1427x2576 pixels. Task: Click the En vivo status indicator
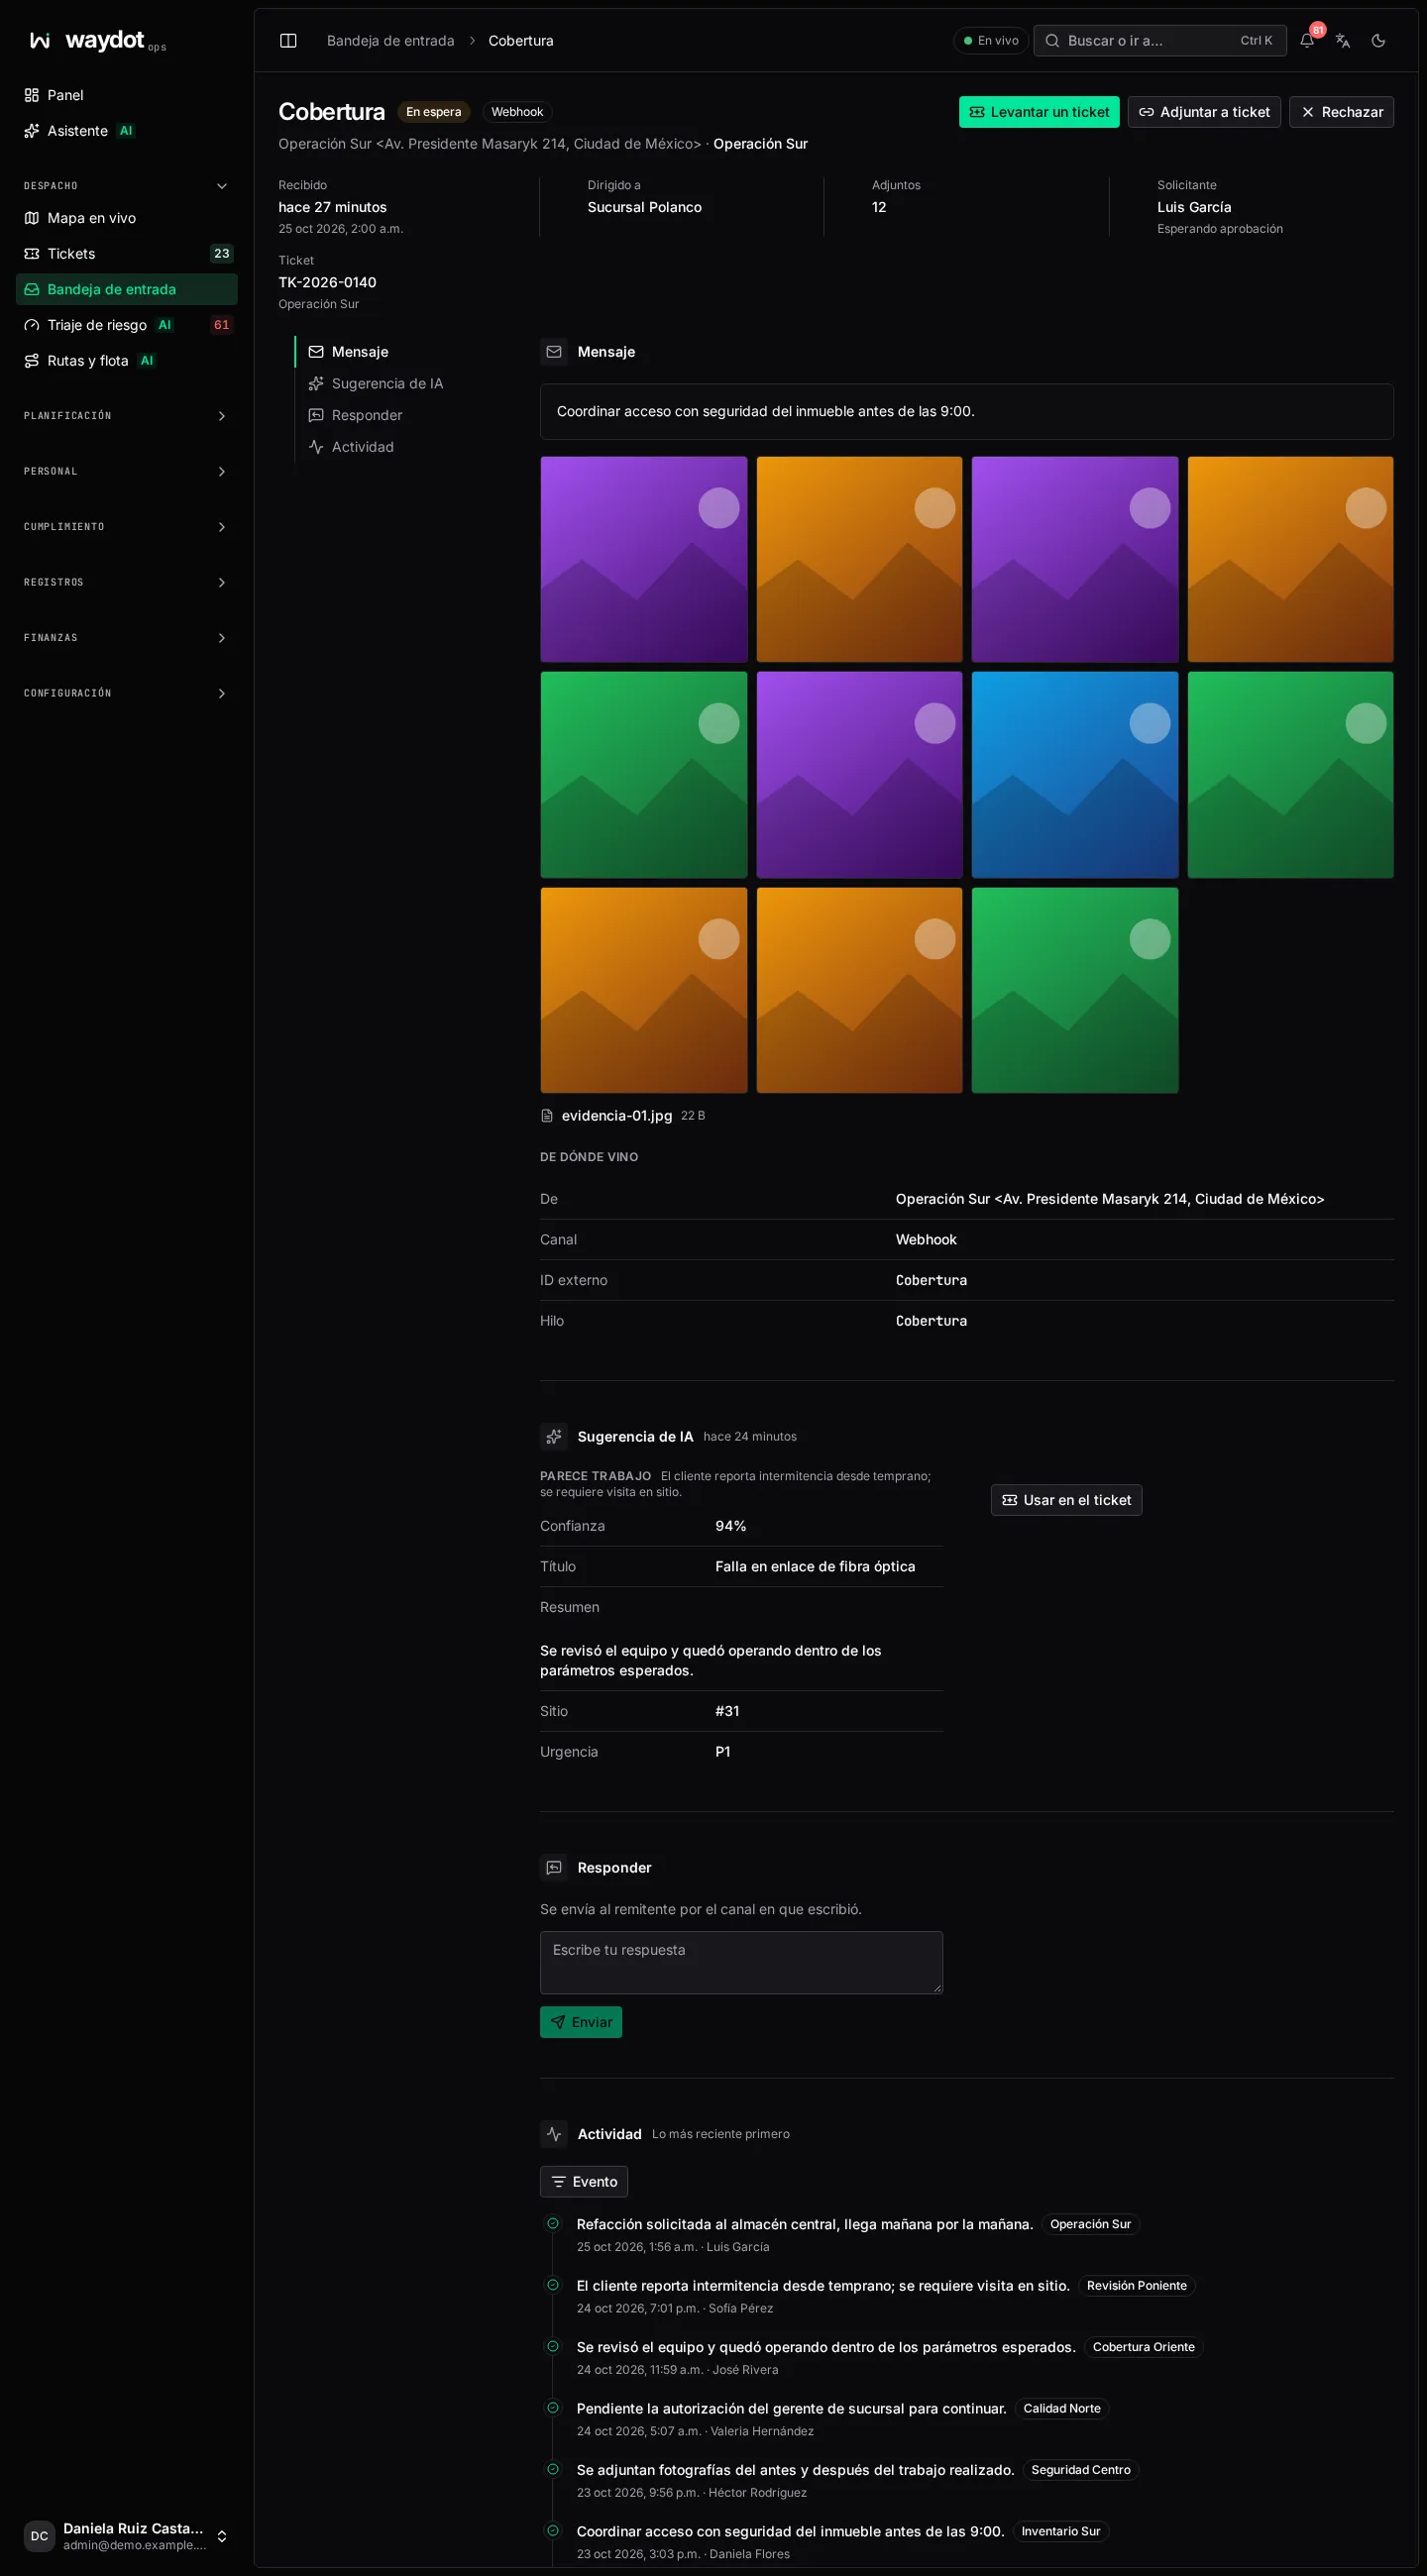coord(990,41)
